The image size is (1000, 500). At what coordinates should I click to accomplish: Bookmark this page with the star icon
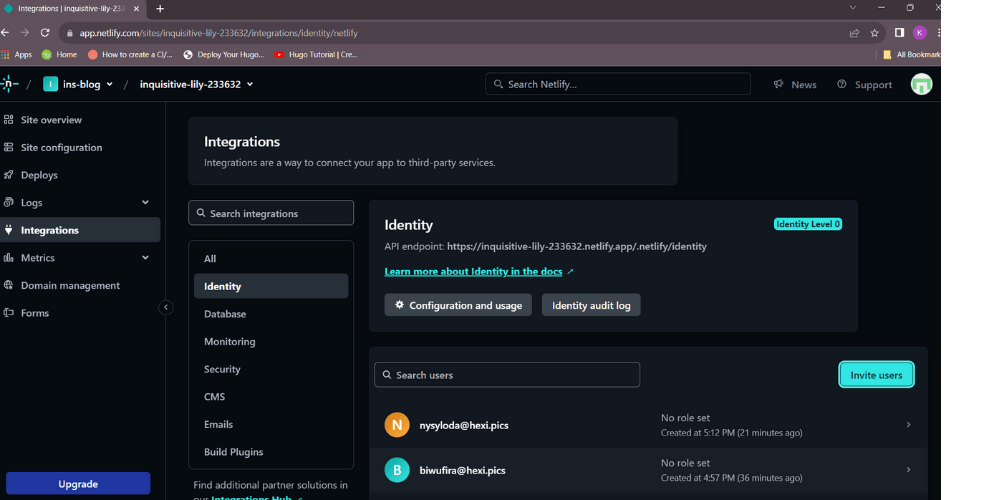point(874,33)
